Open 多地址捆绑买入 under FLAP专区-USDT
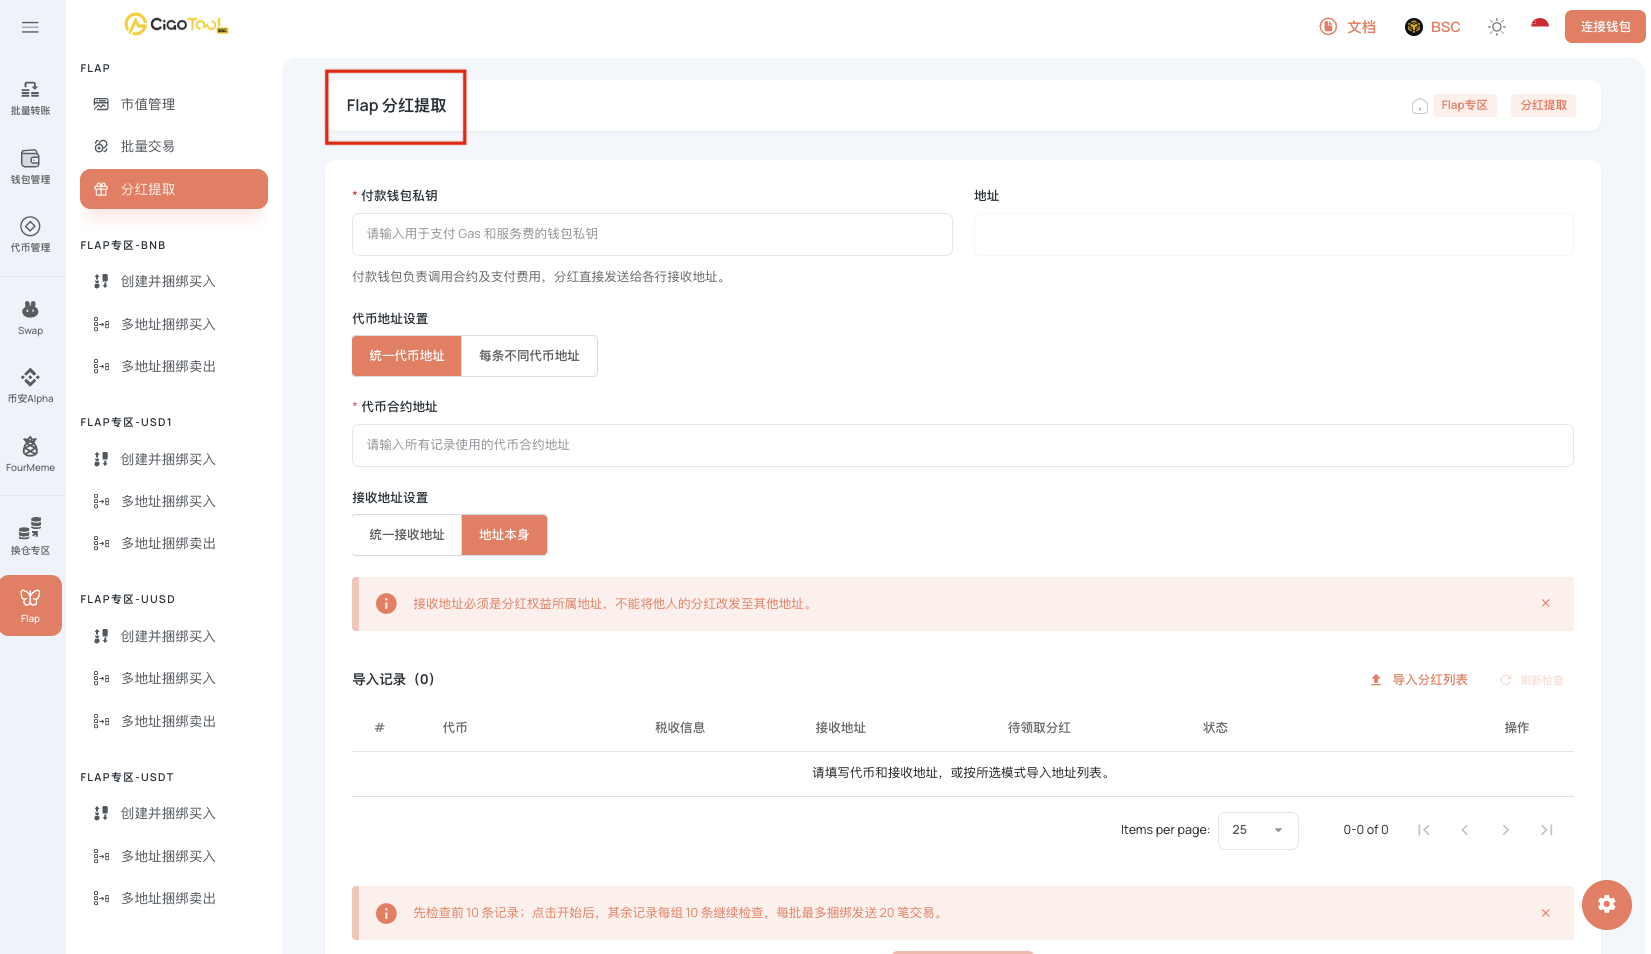The image size is (1651, 954). point(174,856)
